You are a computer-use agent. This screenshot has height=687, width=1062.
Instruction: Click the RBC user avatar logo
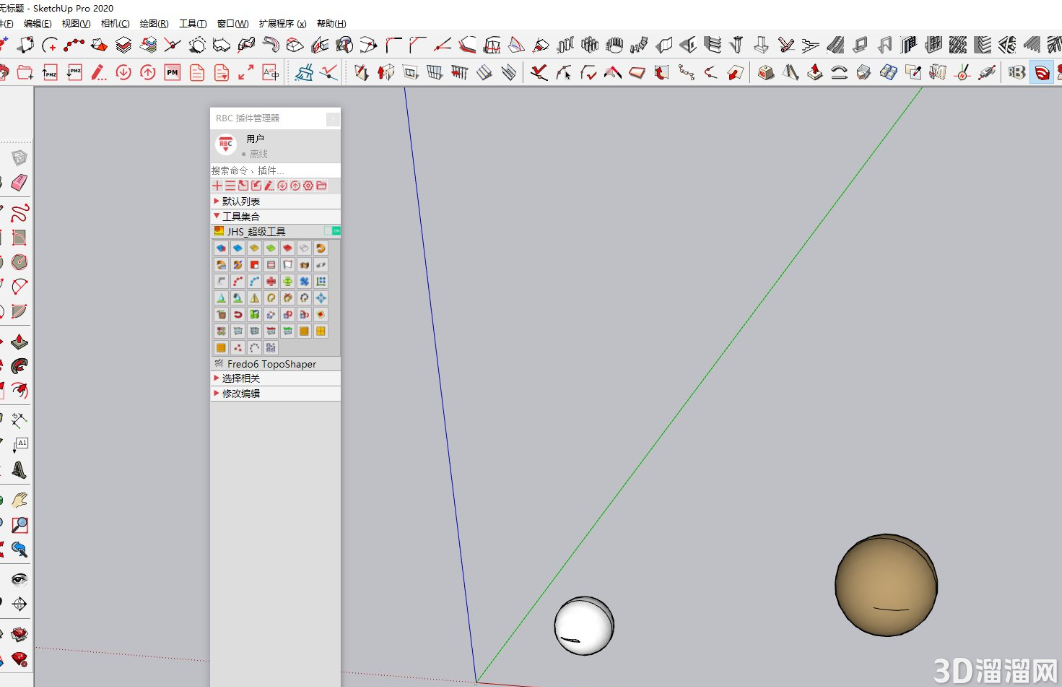click(226, 144)
